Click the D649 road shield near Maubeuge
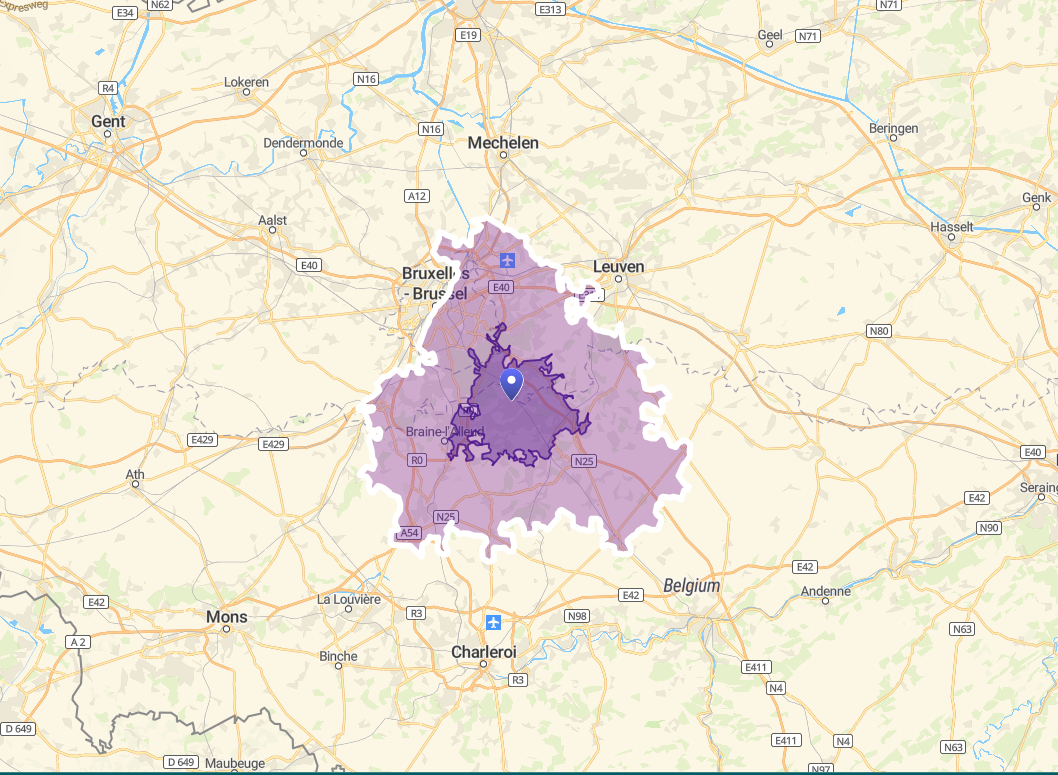The height and width of the screenshot is (775, 1058). 180,762
